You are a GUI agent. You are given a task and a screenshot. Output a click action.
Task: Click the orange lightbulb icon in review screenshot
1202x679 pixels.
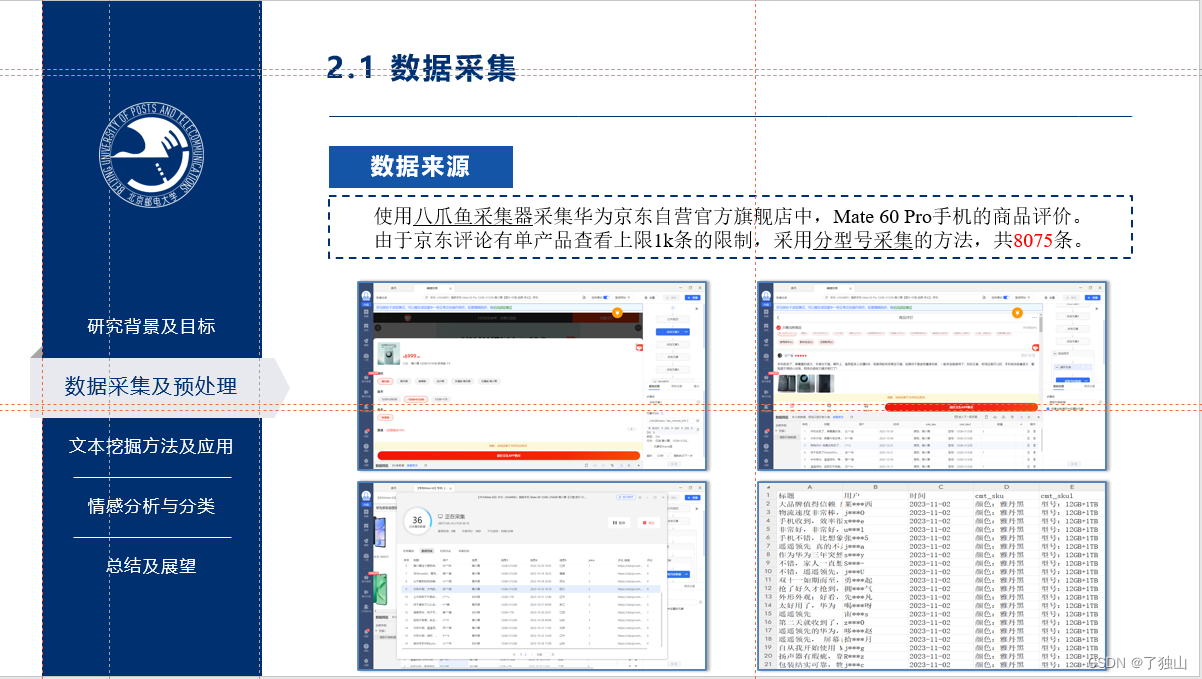point(1016,313)
